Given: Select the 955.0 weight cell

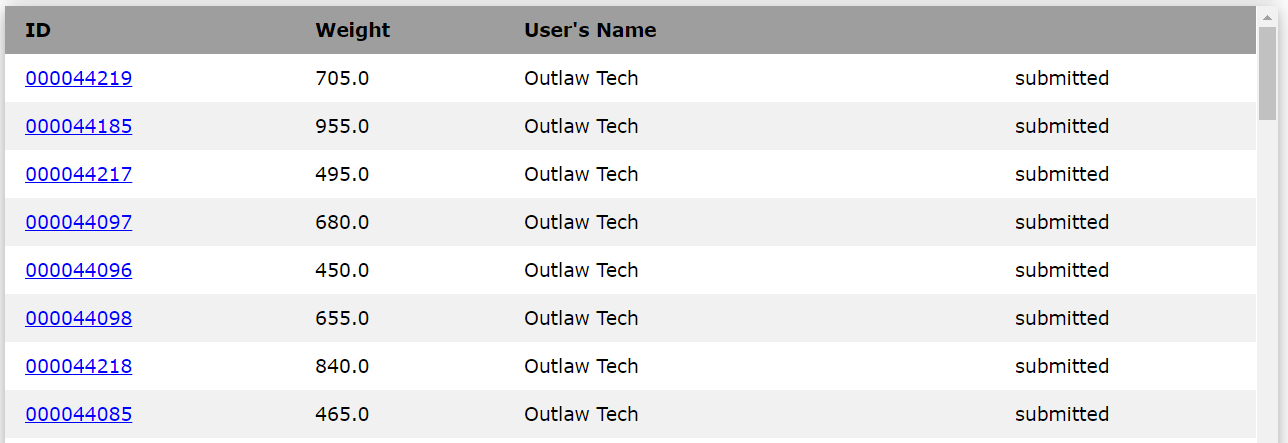Looking at the screenshot, I should tap(342, 126).
